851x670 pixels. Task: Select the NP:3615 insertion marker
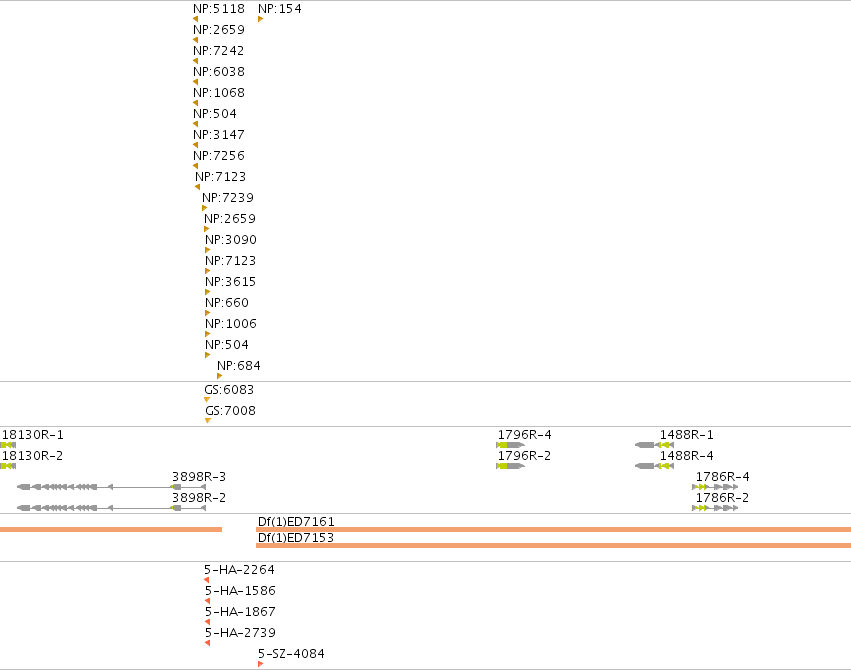tap(207, 292)
